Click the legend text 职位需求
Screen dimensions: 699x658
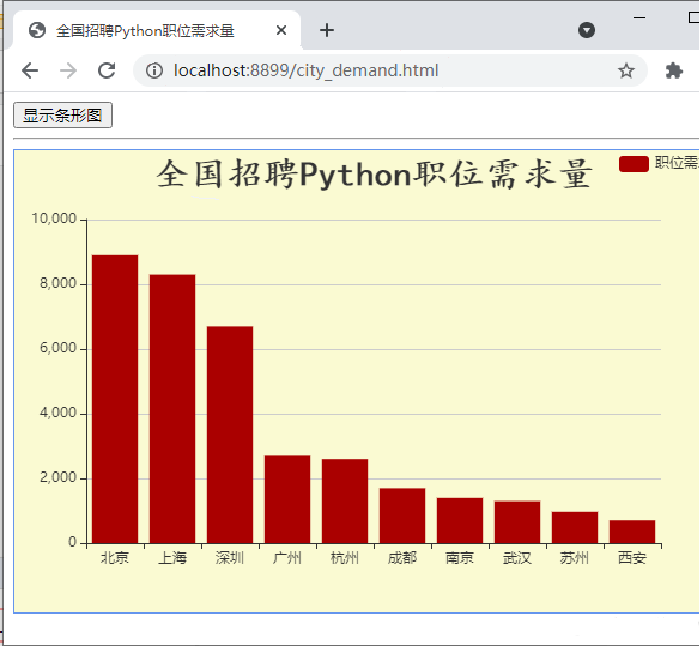tap(676, 163)
